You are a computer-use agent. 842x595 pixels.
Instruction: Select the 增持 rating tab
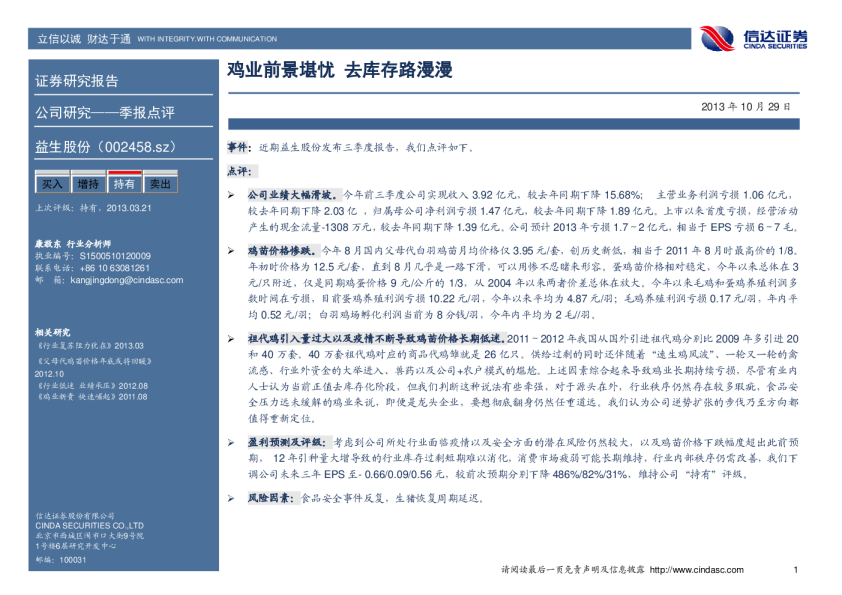point(88,185)
